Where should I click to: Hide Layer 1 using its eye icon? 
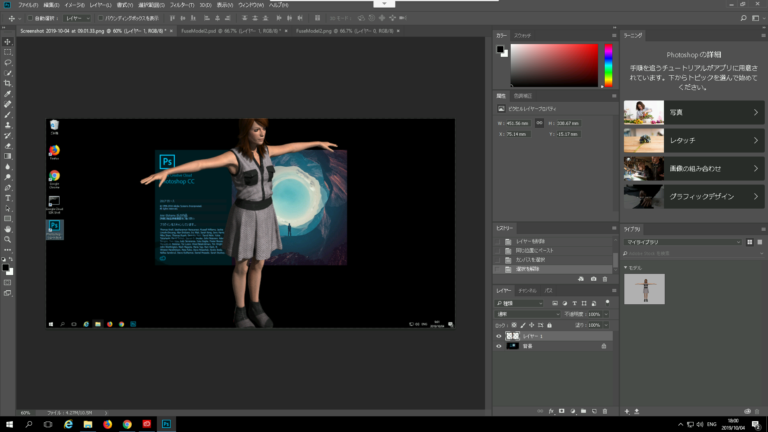(x=499, y=336)
